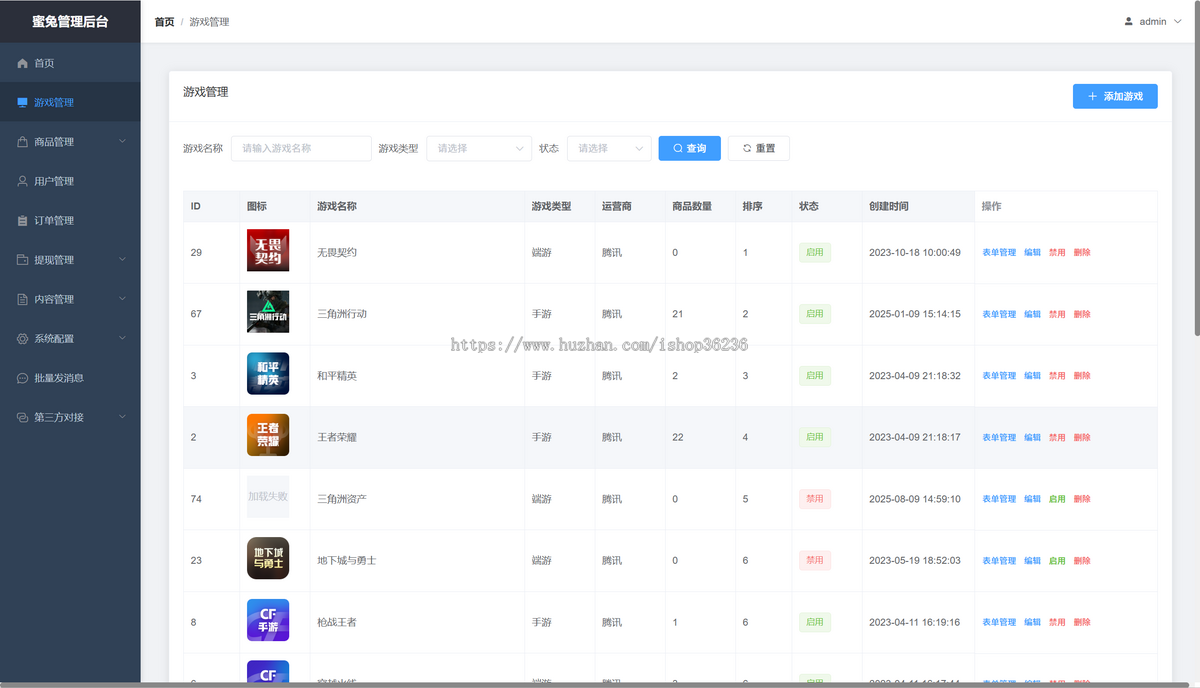1200x688 pixels.
Task: Click the monitor icon beside 游戏管理
Action: [x=23, y=102]
